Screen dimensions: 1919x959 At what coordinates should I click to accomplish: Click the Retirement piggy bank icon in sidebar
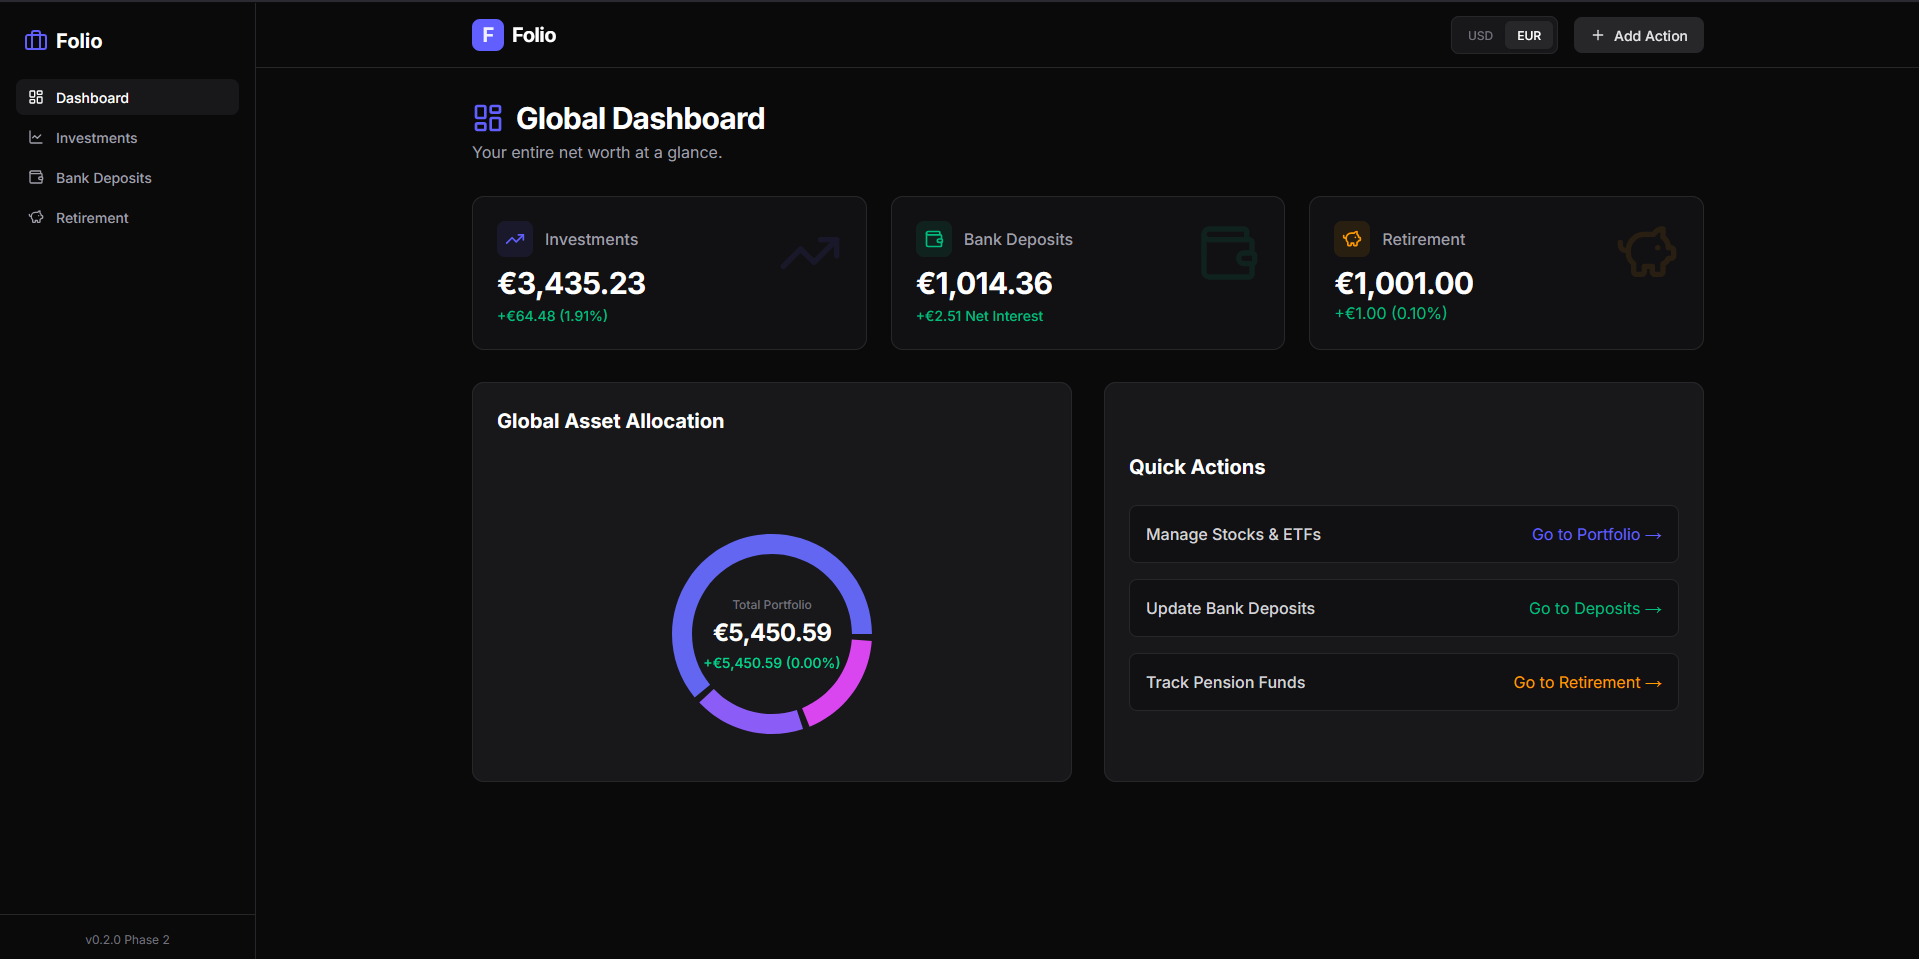pos(36,217)
